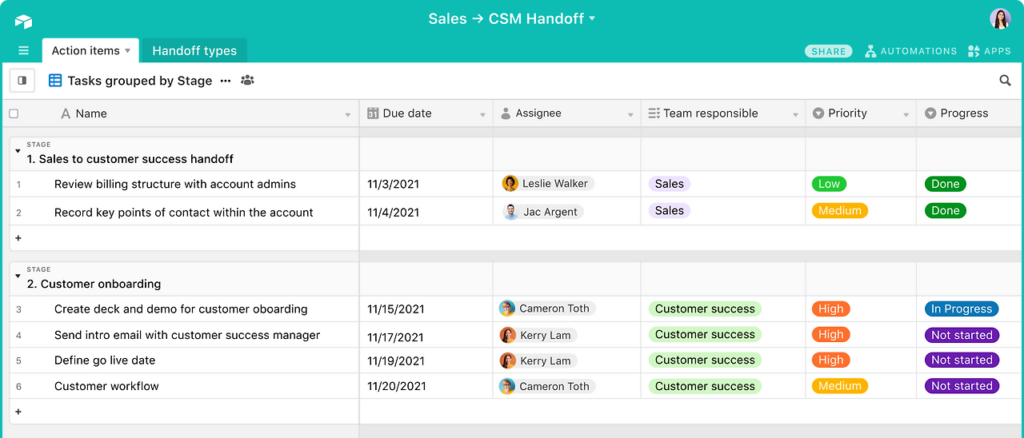Viewport: 1024px width, 438px height.
Task: Open the Priority column dropdown arrow
Action: tap(905, 115)
